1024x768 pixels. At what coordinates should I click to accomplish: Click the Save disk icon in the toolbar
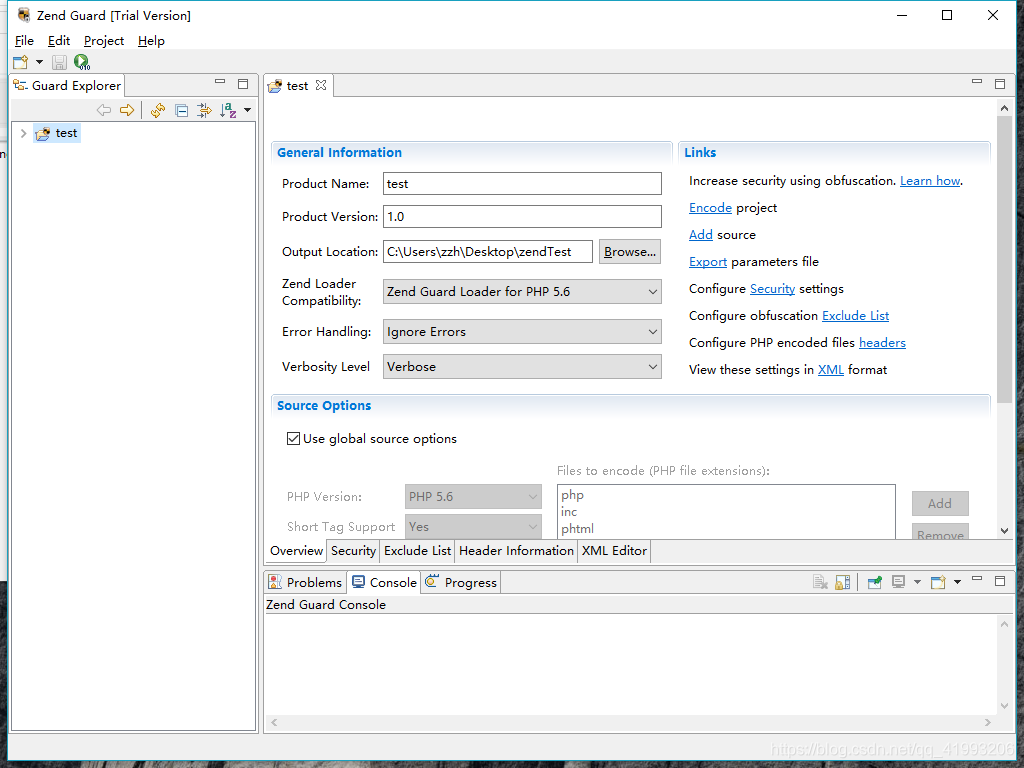[59, 62]
